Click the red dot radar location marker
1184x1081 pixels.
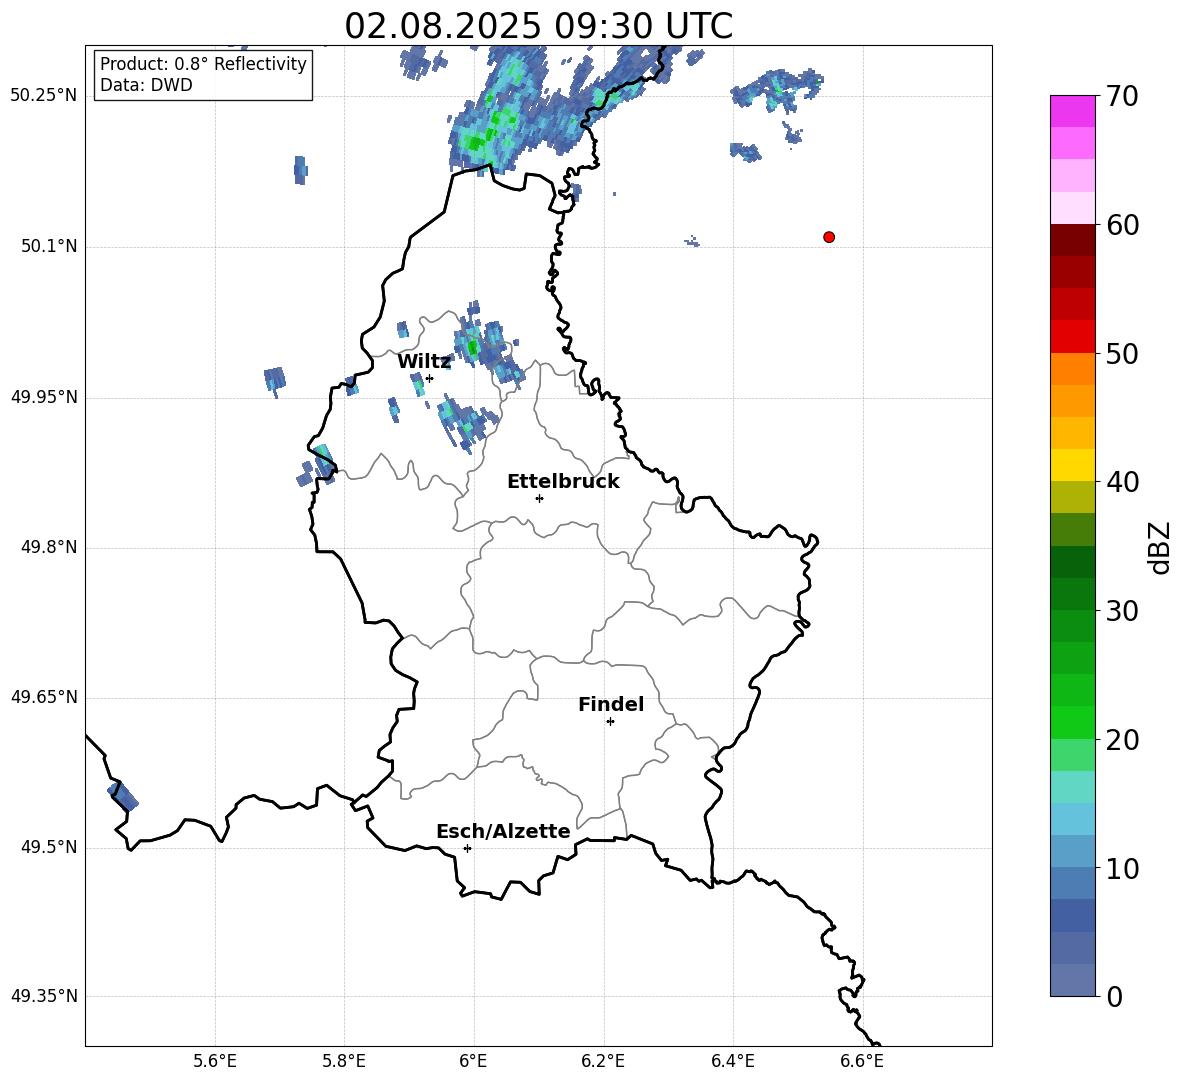[829, 237]
